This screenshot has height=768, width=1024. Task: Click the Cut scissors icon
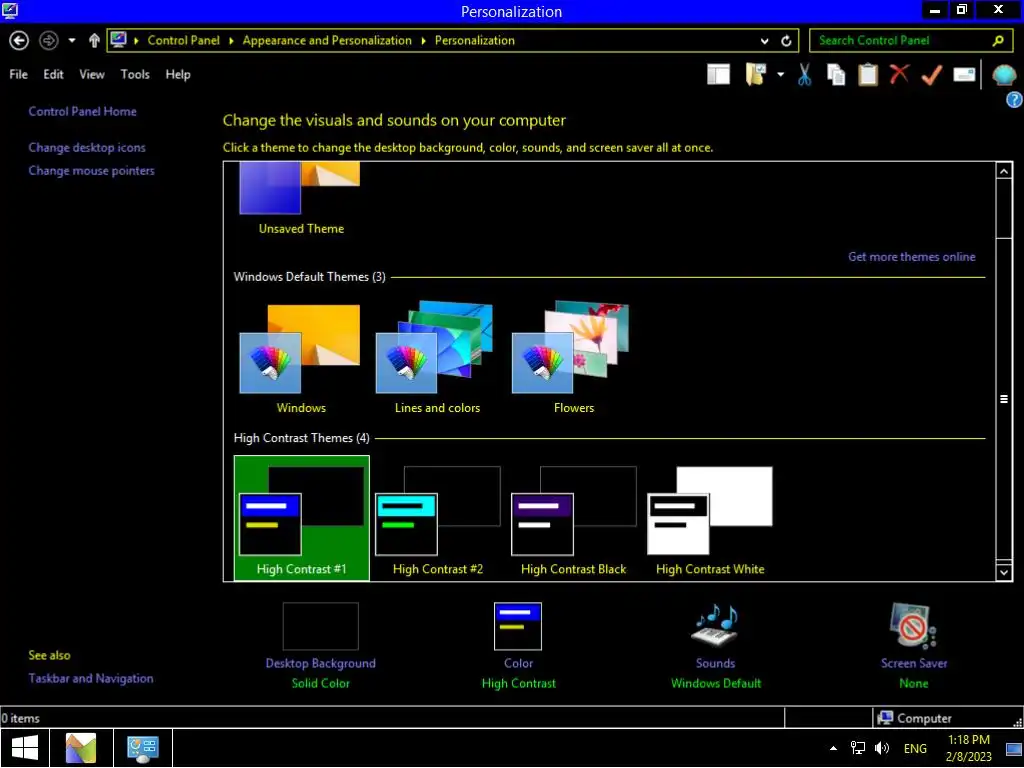click(804, 74)
